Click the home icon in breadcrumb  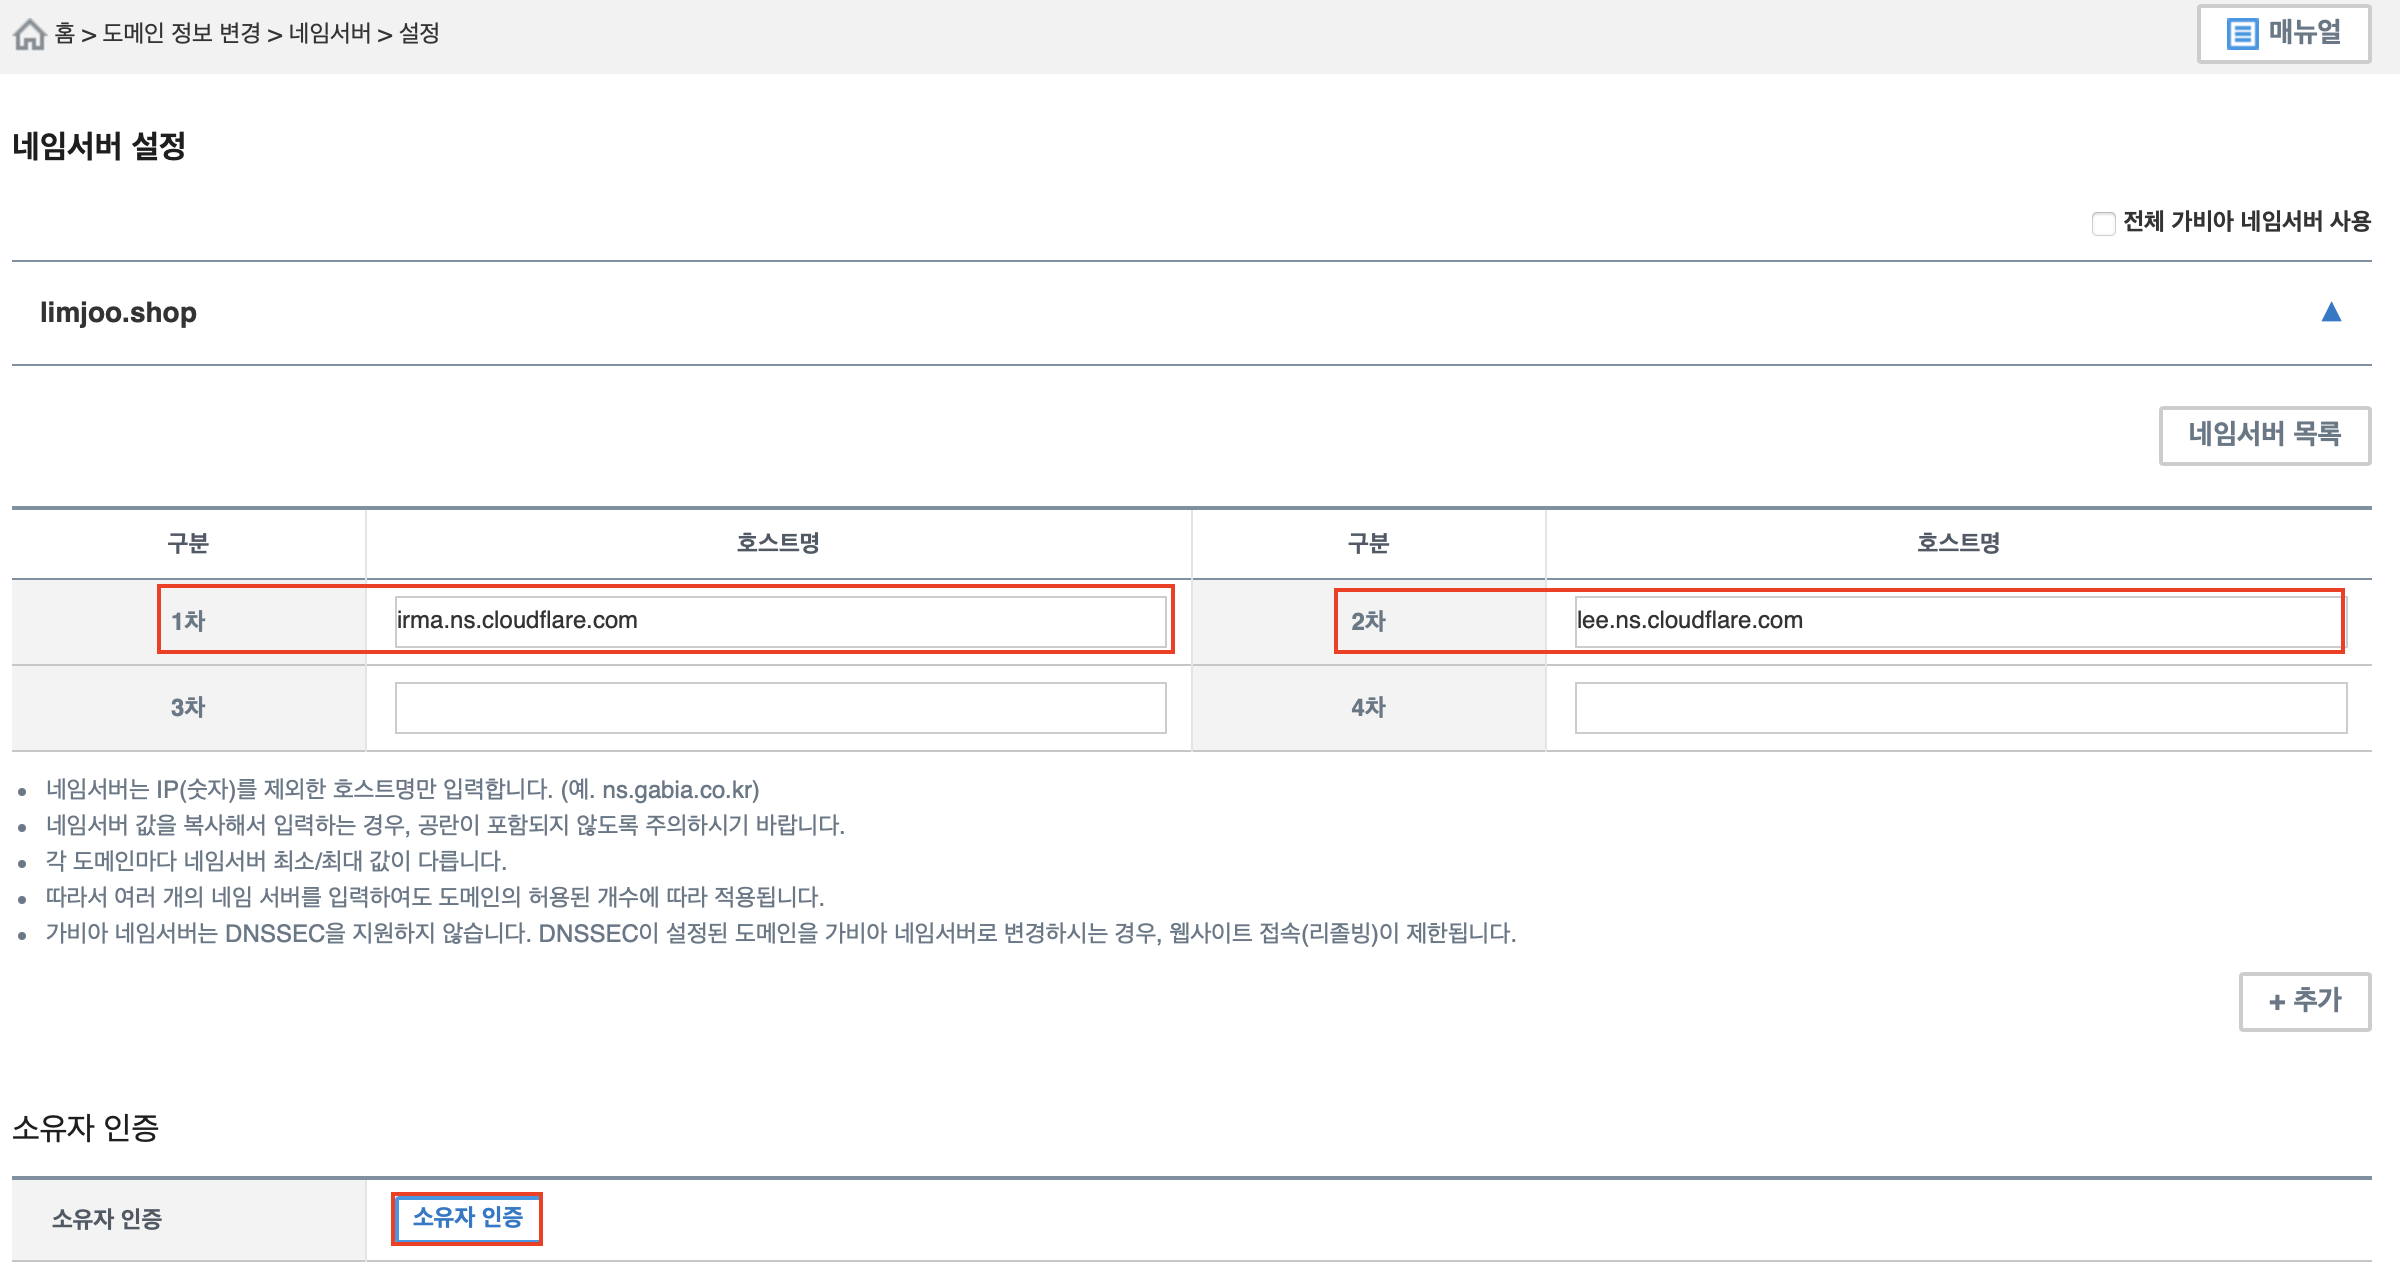coord(30,34)
